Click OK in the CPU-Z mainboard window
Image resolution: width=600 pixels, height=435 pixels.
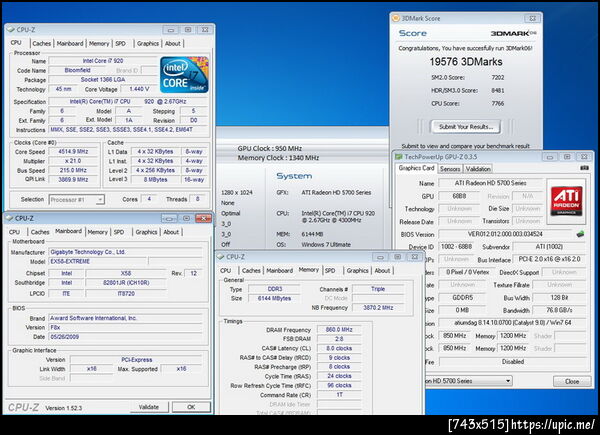pos(190,407)
